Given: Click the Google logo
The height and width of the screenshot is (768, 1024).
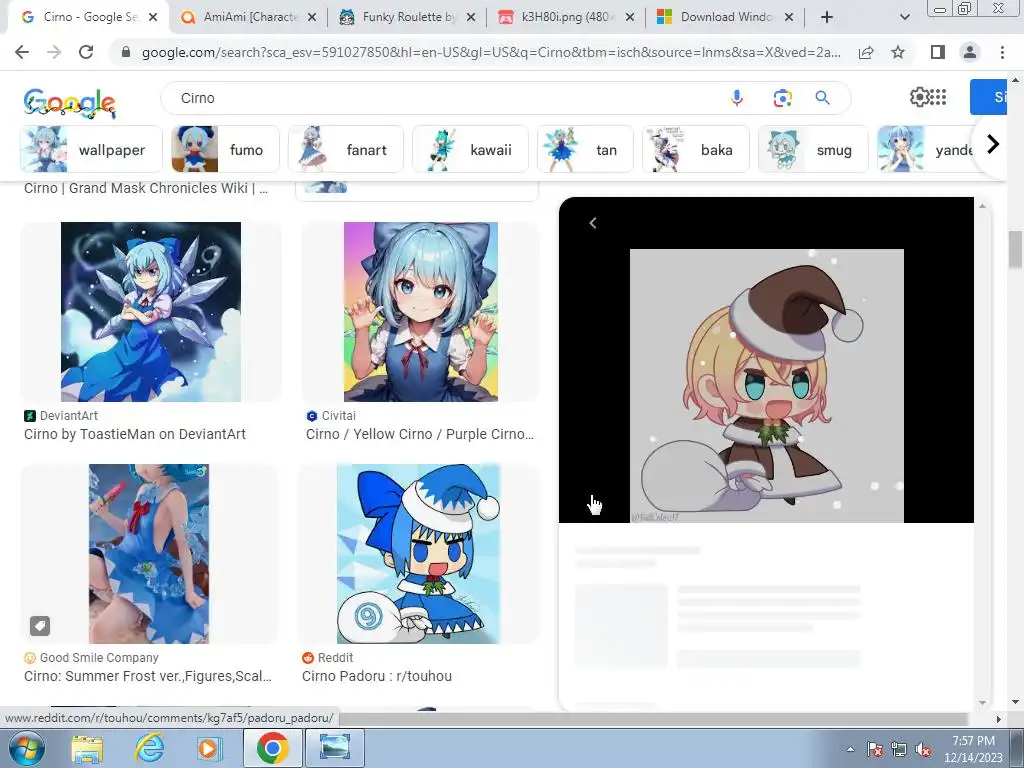Looking at the screenshot, I should coord(70,103).
